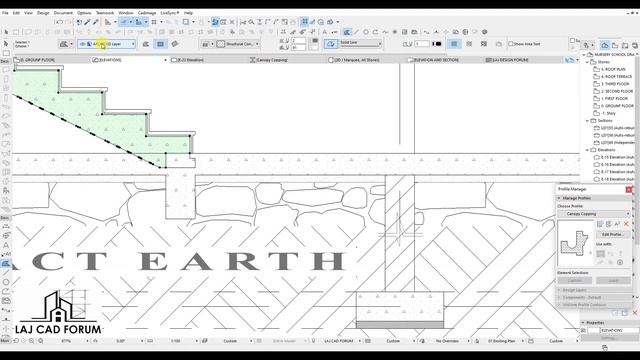This screenshot has height=360, width=640.
Task: Click the Pick Up Parameters eyedropper icon
Action: pyautogui.click(x=87, y=22)
